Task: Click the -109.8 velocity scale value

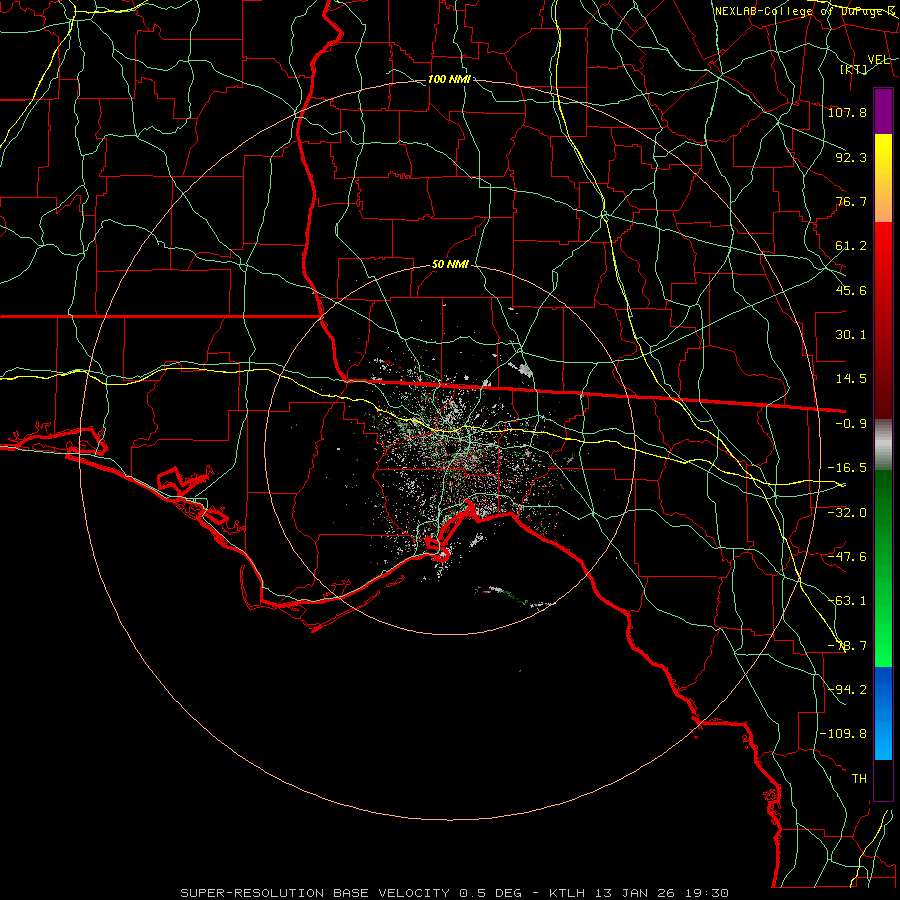Action: pos(843,734)
